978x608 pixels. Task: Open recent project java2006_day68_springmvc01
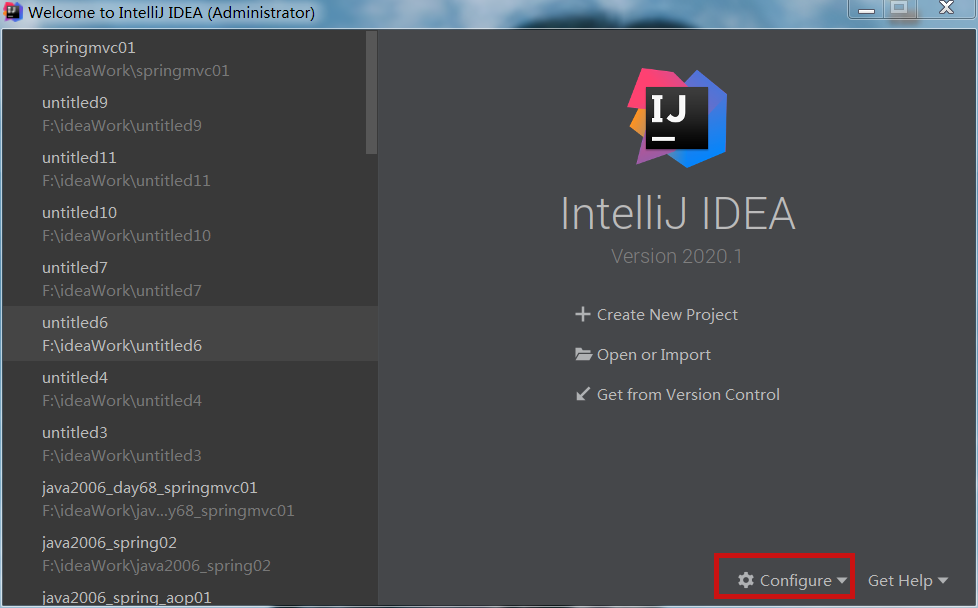coord(190,498)
